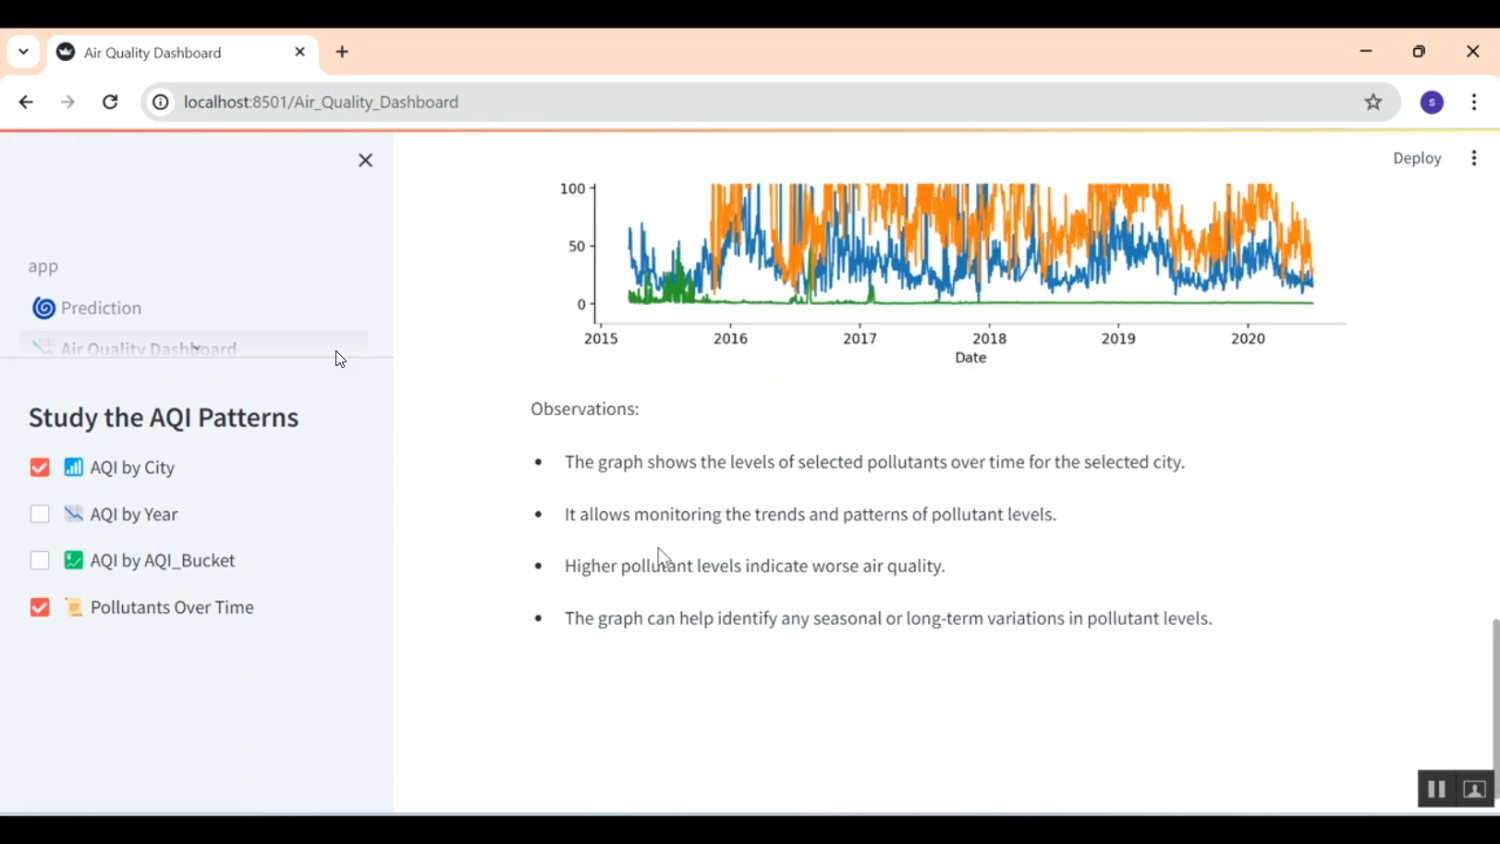Close the Streamlit sidebar
Image resolution: width=1500 pixels, height=844 pixels.
coord(365,160)
